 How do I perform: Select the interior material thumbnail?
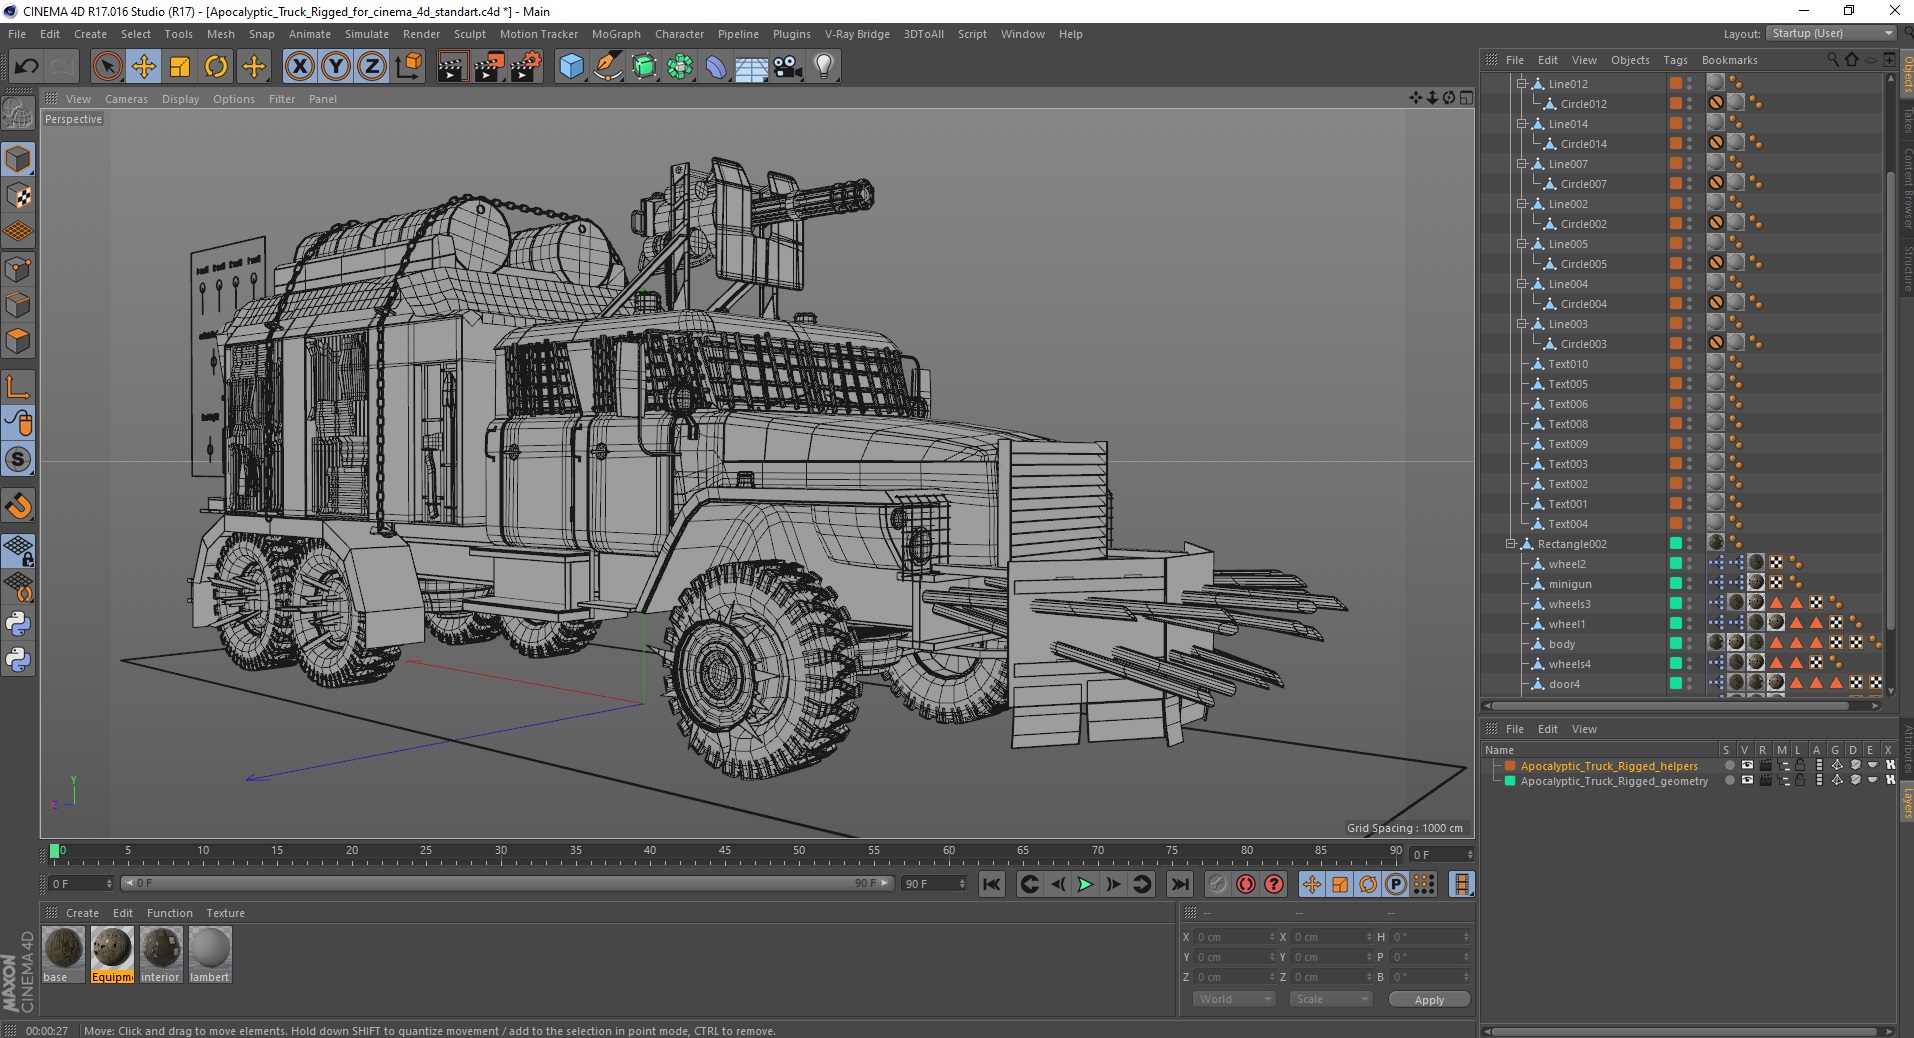pos(161,948)
